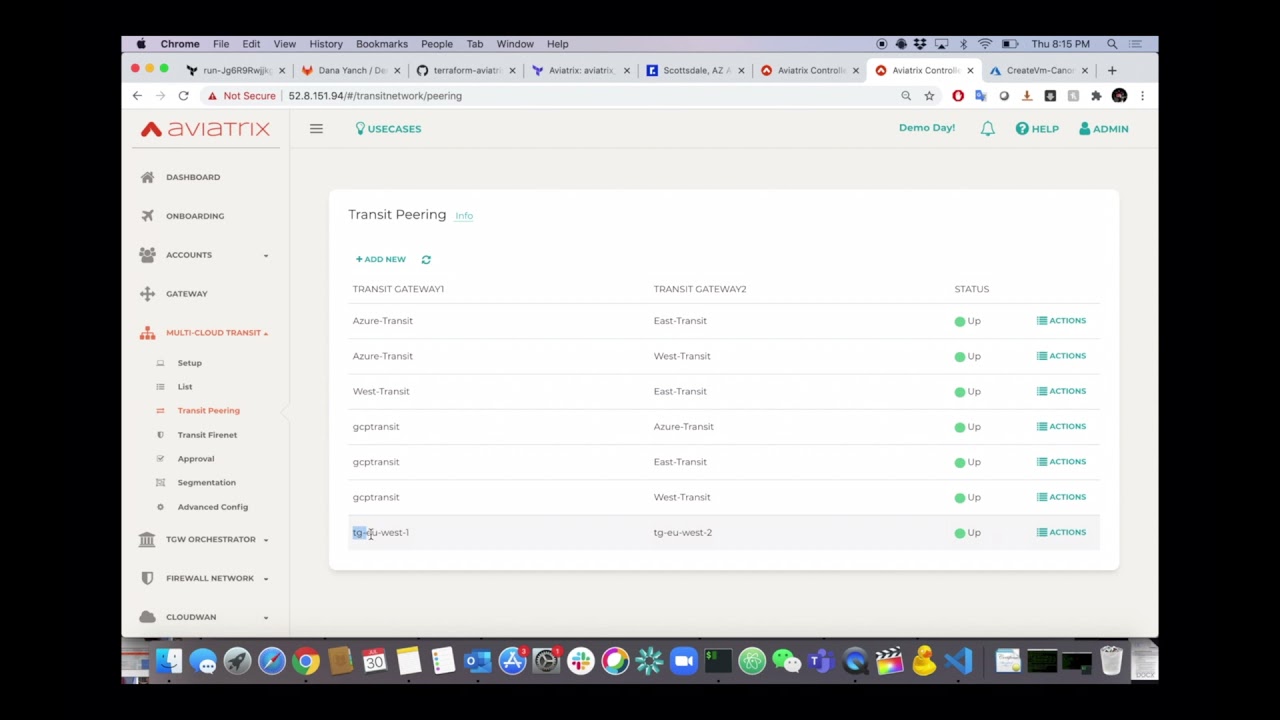This screenshot has width=1280, height=720.
Task: Open List under Multi-Cloud Transit
Action: point(185,387)
